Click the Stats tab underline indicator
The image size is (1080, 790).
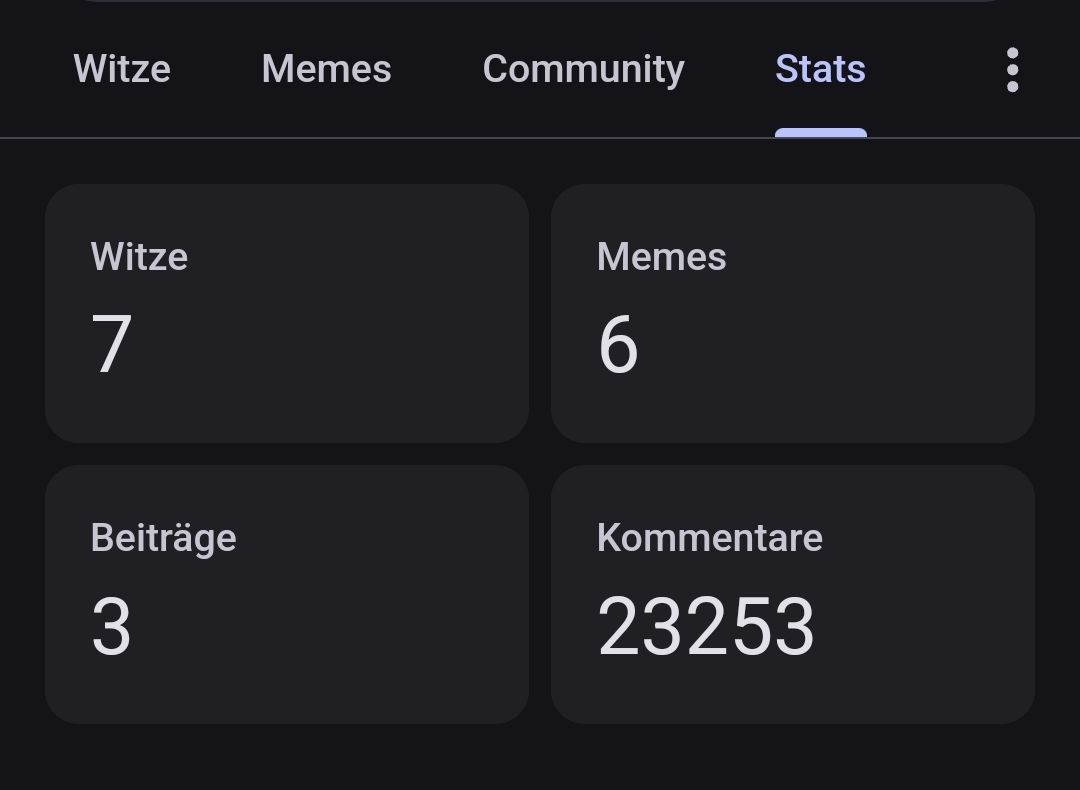(x=820, y=133)
